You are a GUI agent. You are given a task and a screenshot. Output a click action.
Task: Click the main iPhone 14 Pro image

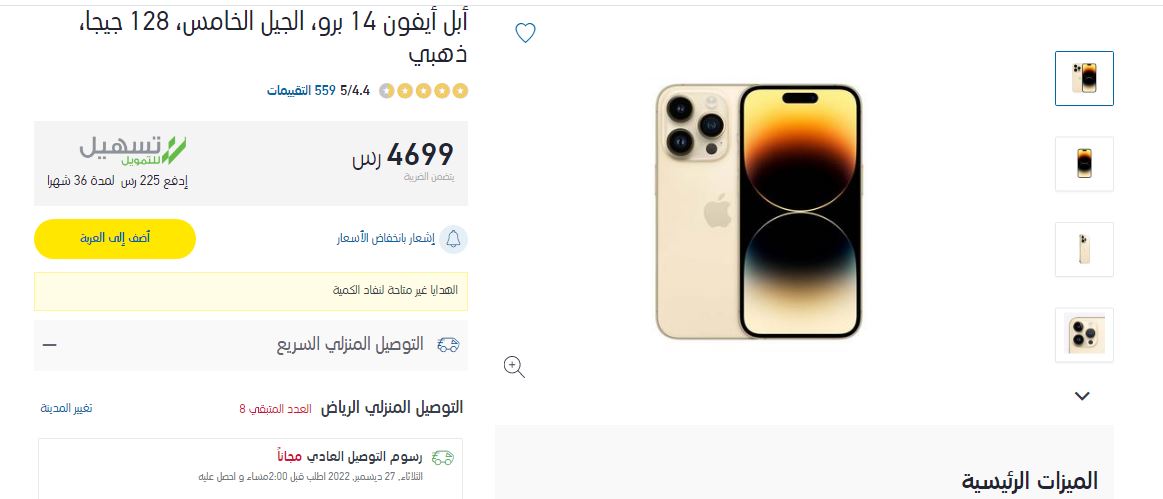coord(758,211)
